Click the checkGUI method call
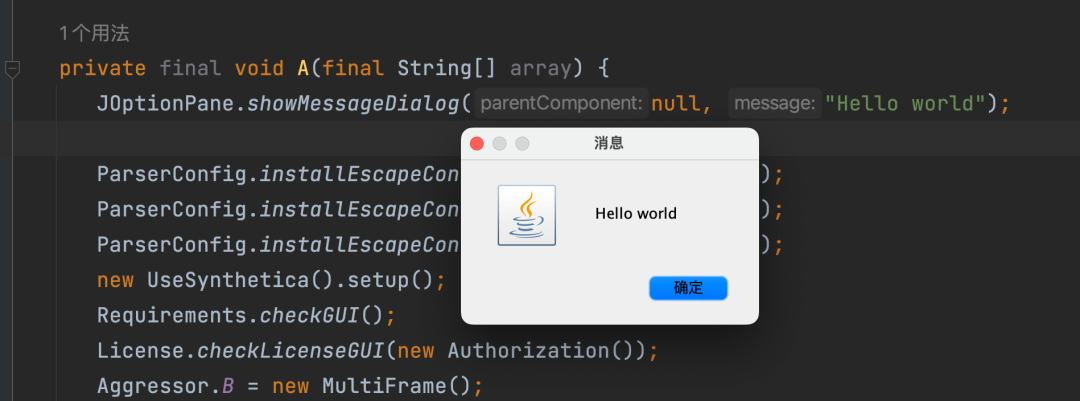The width and height of the screenshot is (1080, 401). [311, 316]
